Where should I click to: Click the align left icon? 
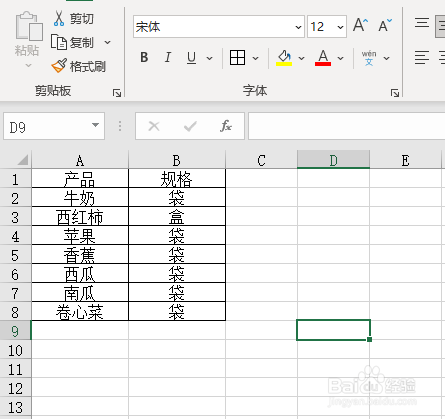(x=422, y=57)
